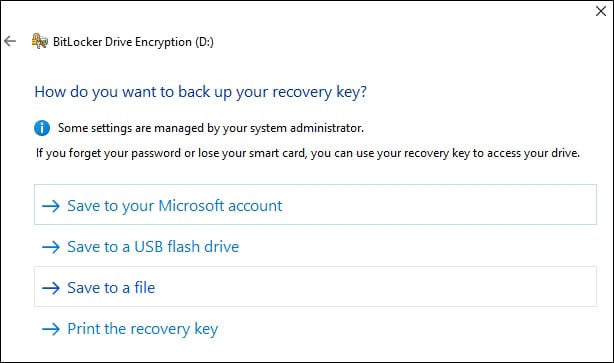614x363 pixels.
Task: Click the sentence about forgetting your password
Action: (308, 153)
